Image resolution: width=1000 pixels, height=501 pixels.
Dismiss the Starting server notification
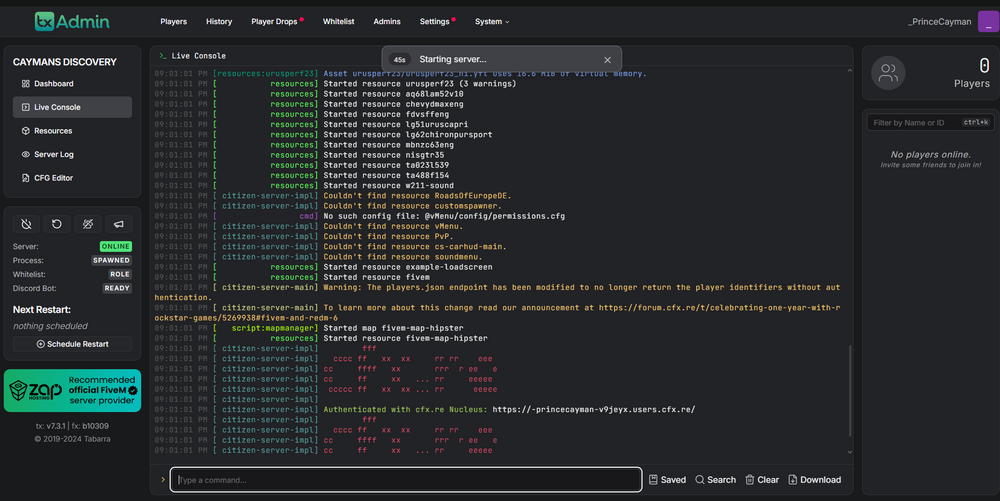point(607,59)
